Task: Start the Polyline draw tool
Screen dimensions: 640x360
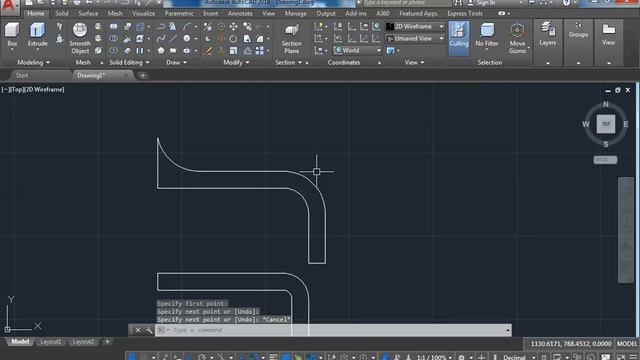Action: [x=161, y=27]
